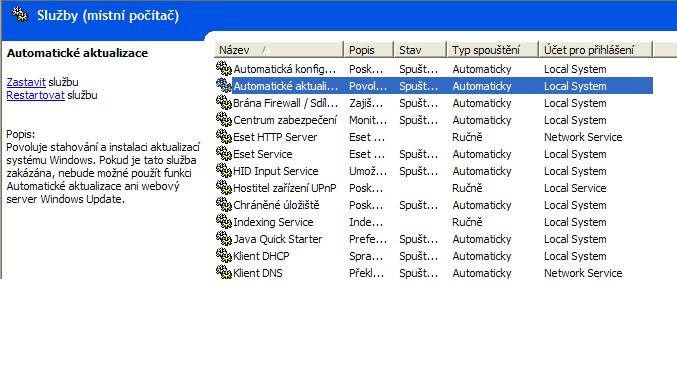Select the Indexing Service gear icon
Screen dimensions: 677x384
click(224, 222)
